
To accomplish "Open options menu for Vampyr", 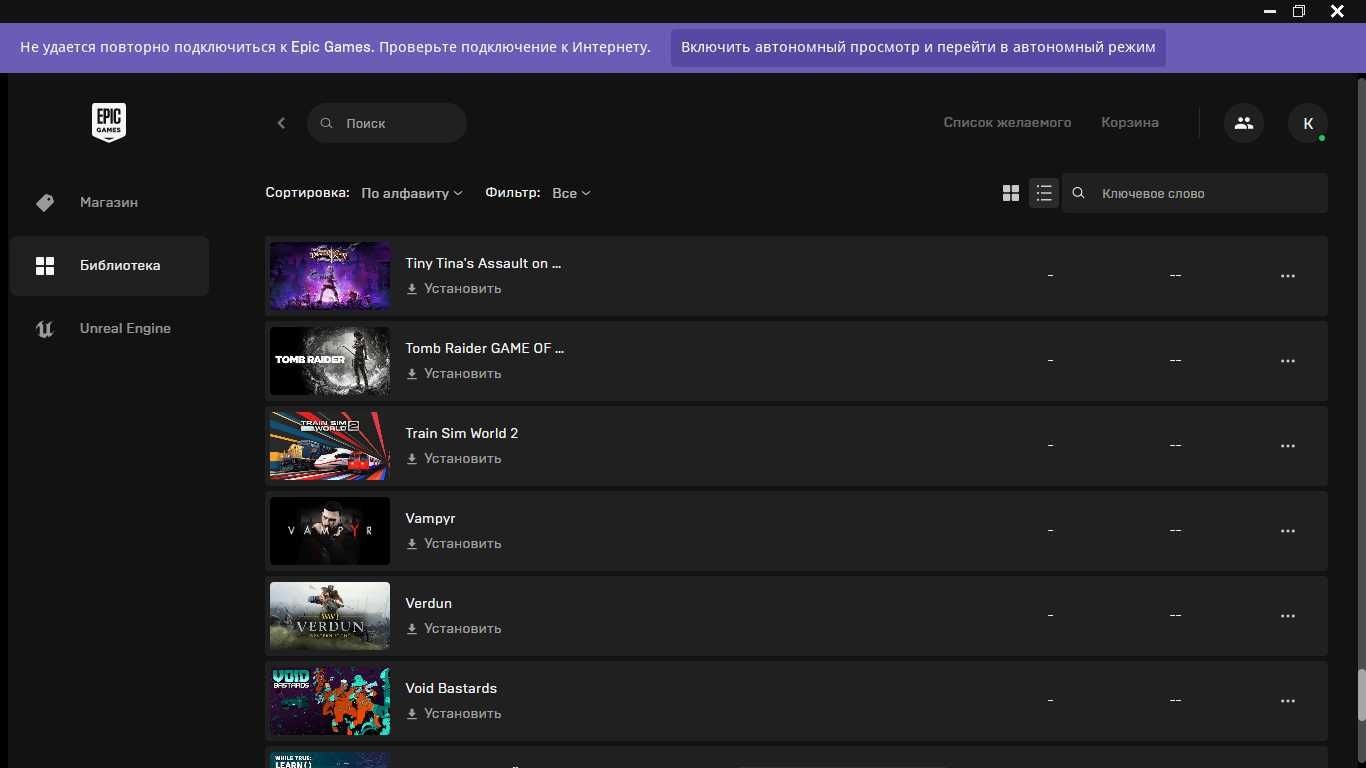I will click(1288, 530).
